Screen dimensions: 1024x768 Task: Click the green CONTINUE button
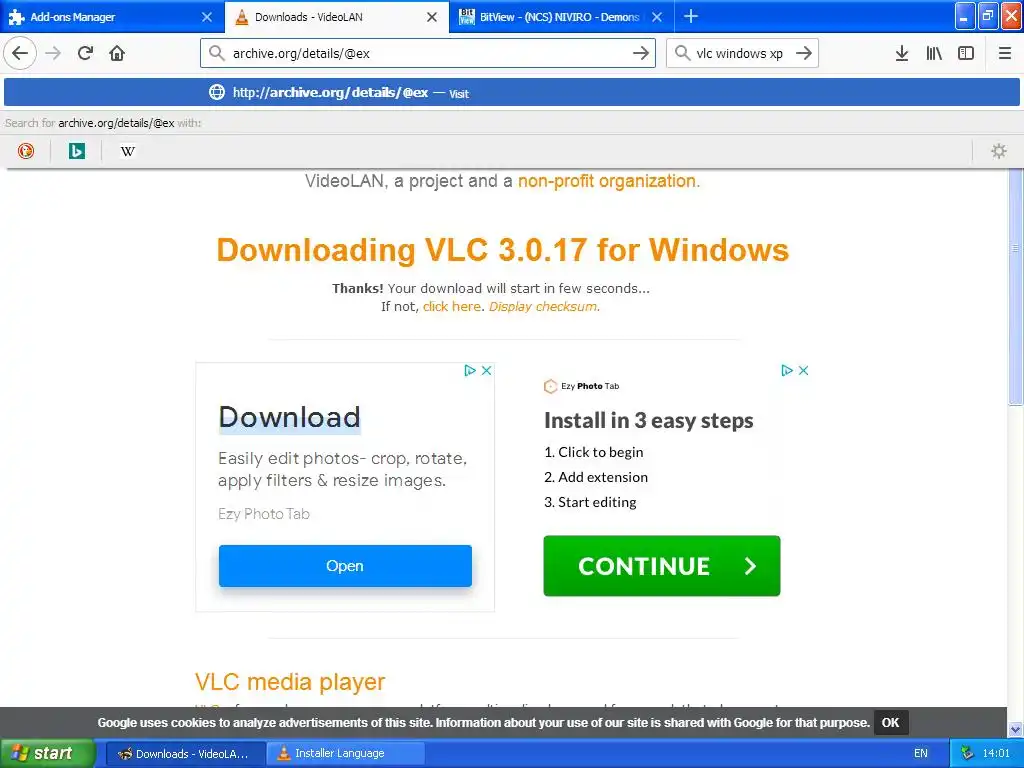point(662,566)
